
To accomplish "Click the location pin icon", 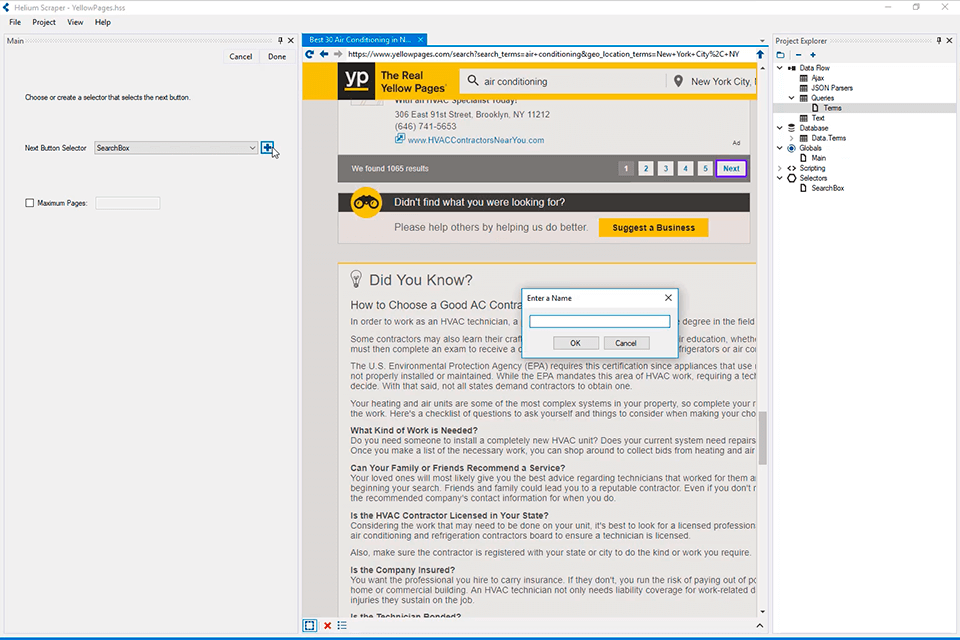I will pyautogui.click(x=678, y=81).
